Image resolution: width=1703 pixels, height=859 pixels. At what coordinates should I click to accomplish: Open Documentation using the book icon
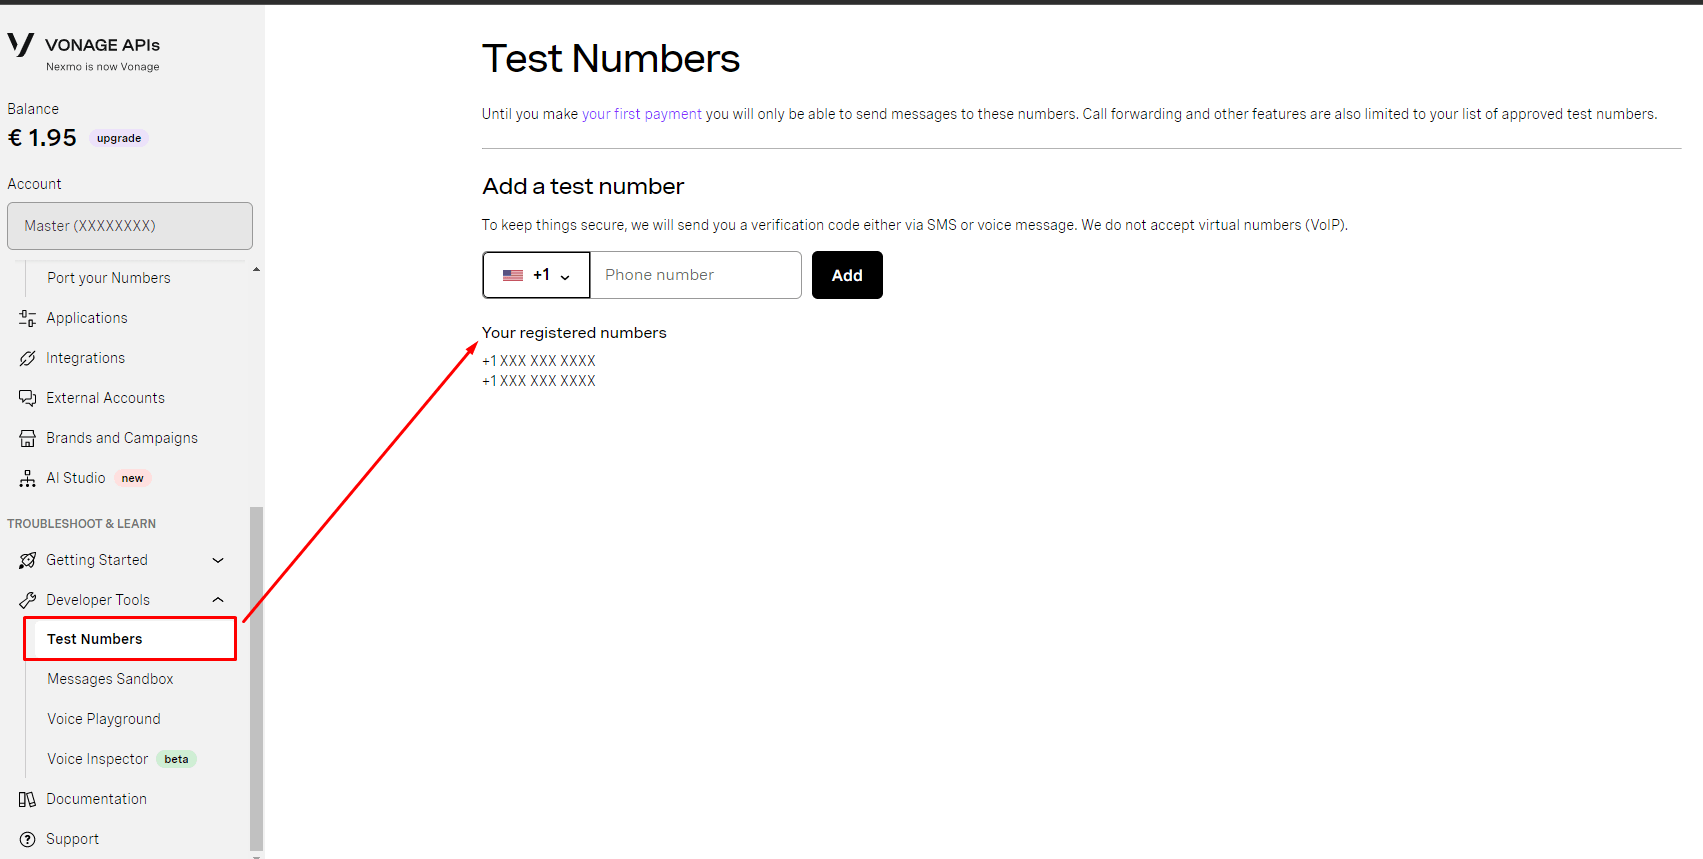click(x=27, y=798)
